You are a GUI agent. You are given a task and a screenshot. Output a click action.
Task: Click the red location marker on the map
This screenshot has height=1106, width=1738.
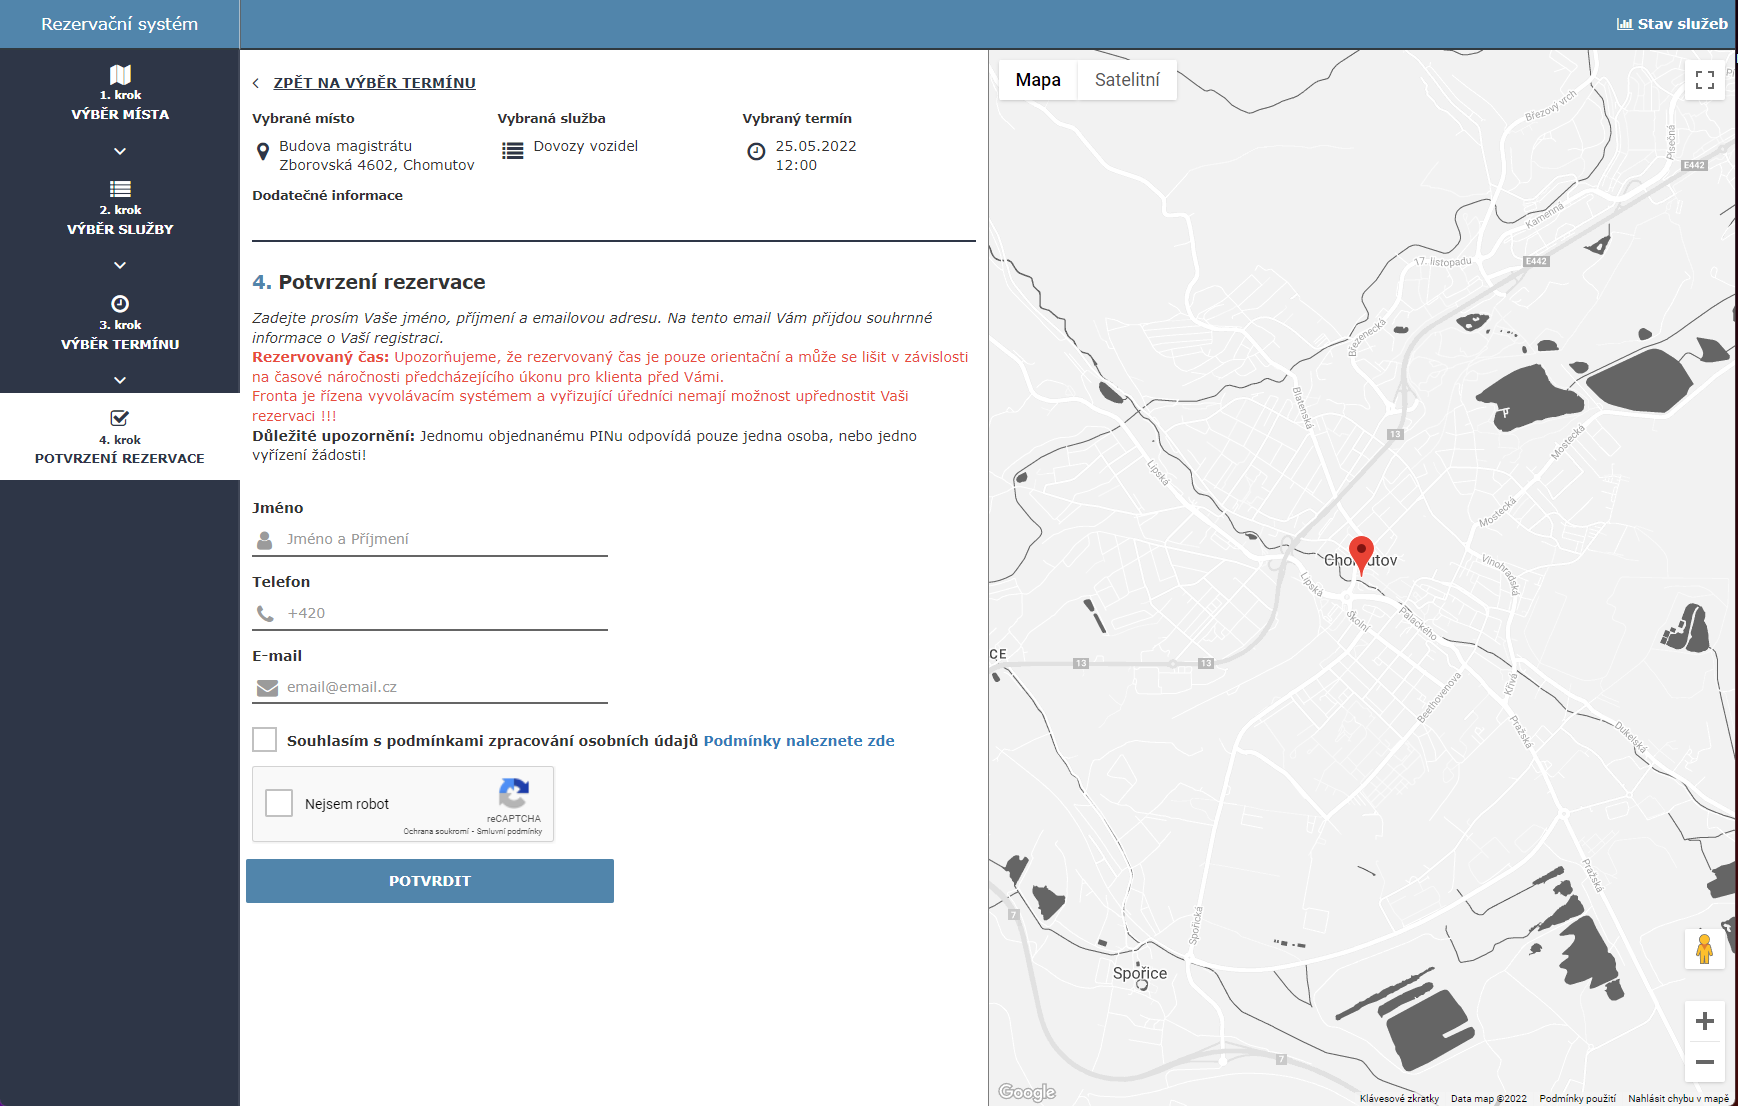pyautogui.click(x=1361, y=554)
